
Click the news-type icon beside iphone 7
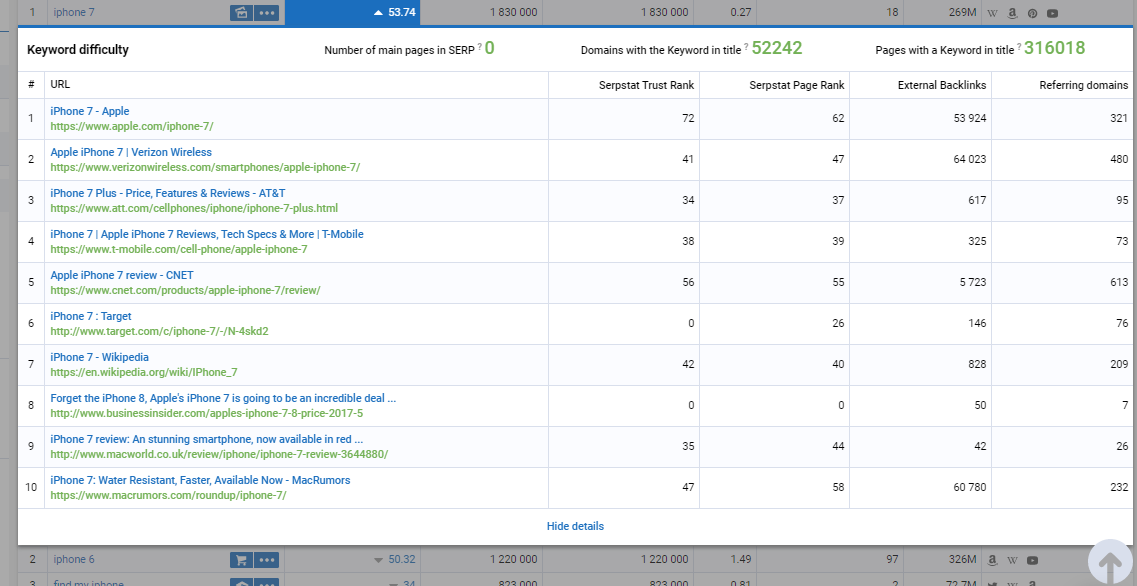click(x=241, y=12)
